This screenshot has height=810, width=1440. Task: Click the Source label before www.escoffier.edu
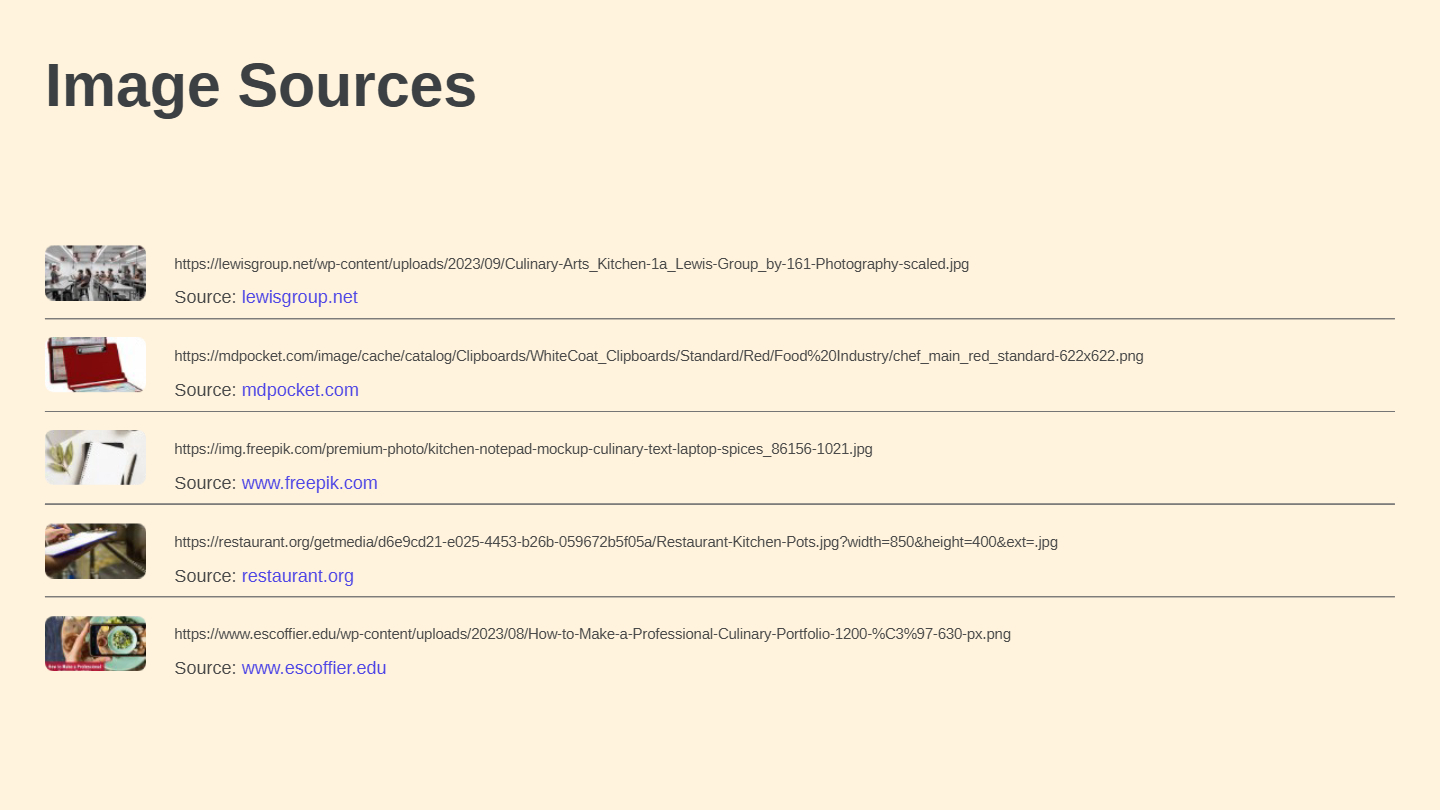tap(205, 668)
